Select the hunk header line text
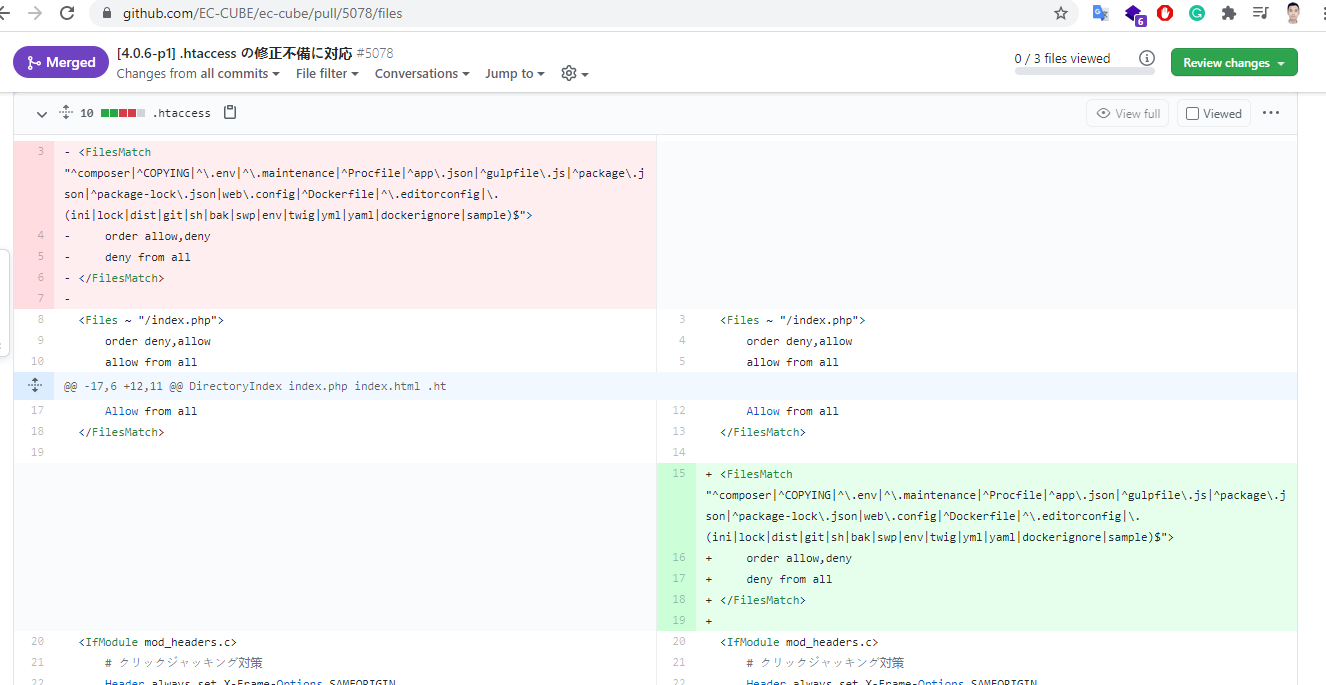 [x=255, y=386]
